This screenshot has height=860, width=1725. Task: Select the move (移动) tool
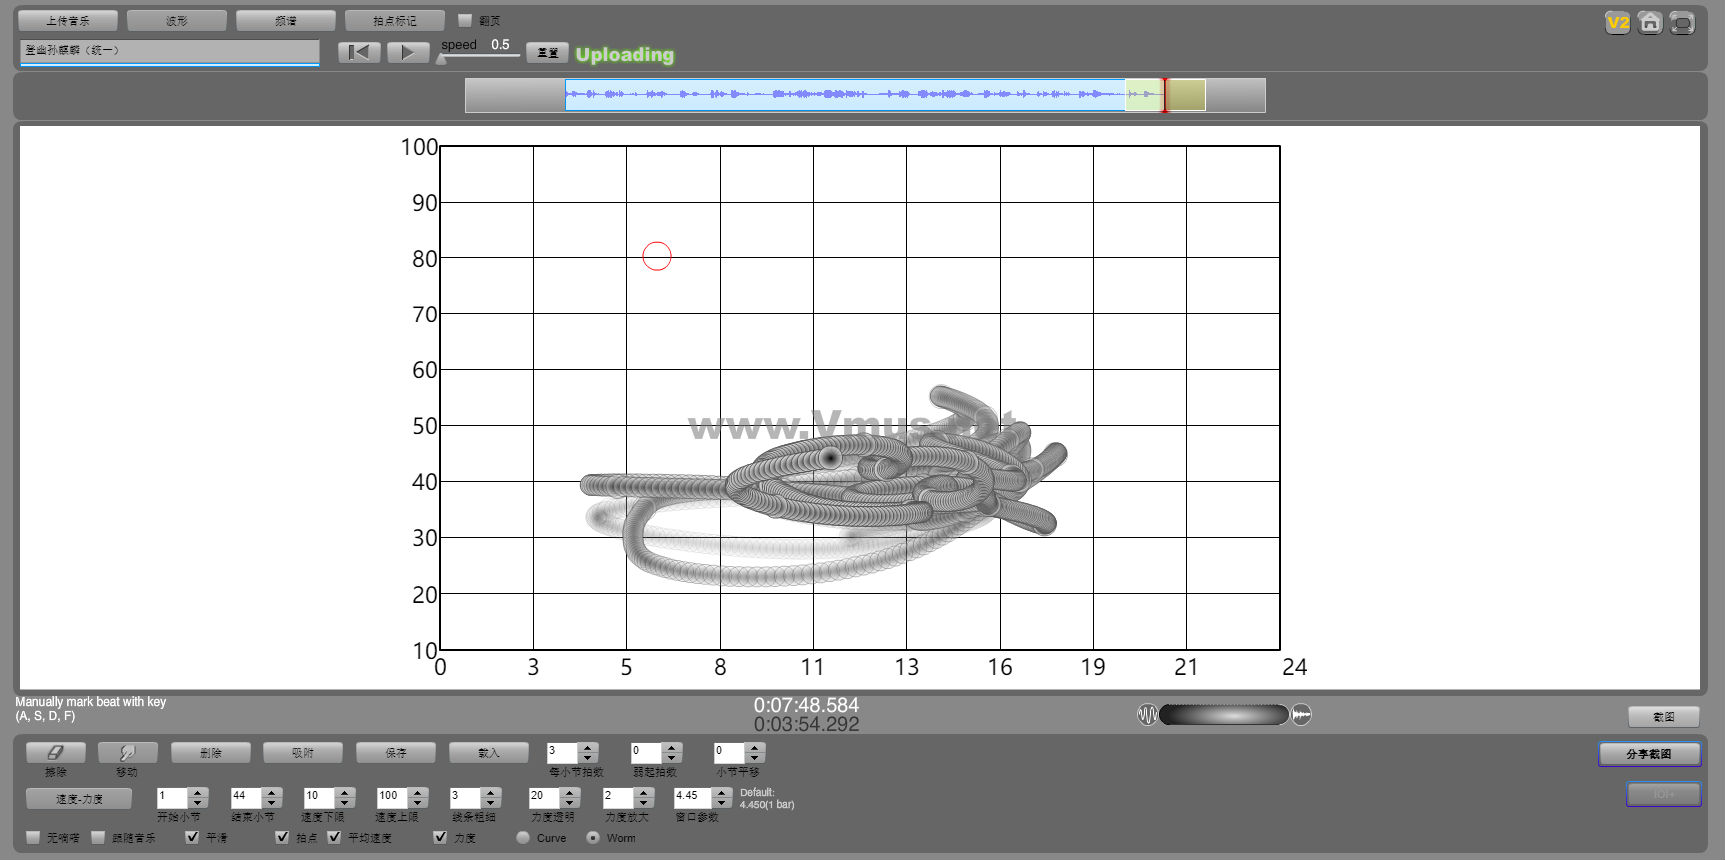tap(128, 752)
